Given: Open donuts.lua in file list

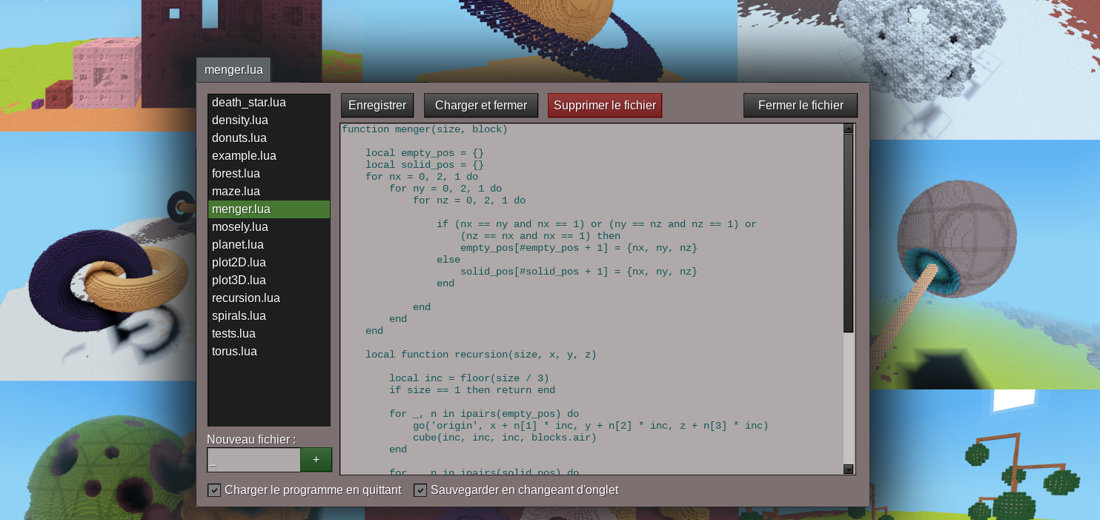Looking at the screenshot, I should 269,138.
